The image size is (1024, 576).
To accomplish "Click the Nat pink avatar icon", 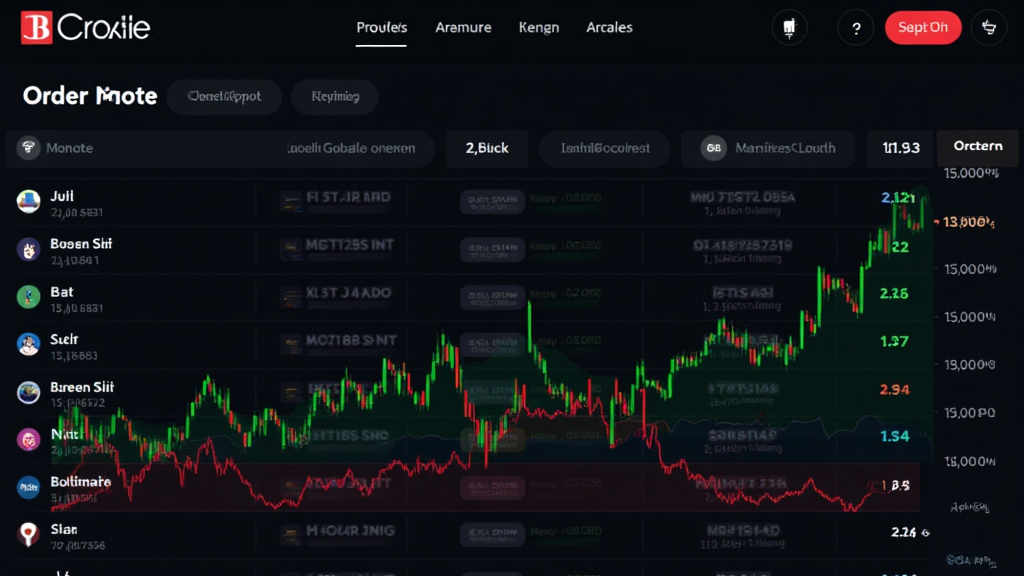I will point(27,440).
